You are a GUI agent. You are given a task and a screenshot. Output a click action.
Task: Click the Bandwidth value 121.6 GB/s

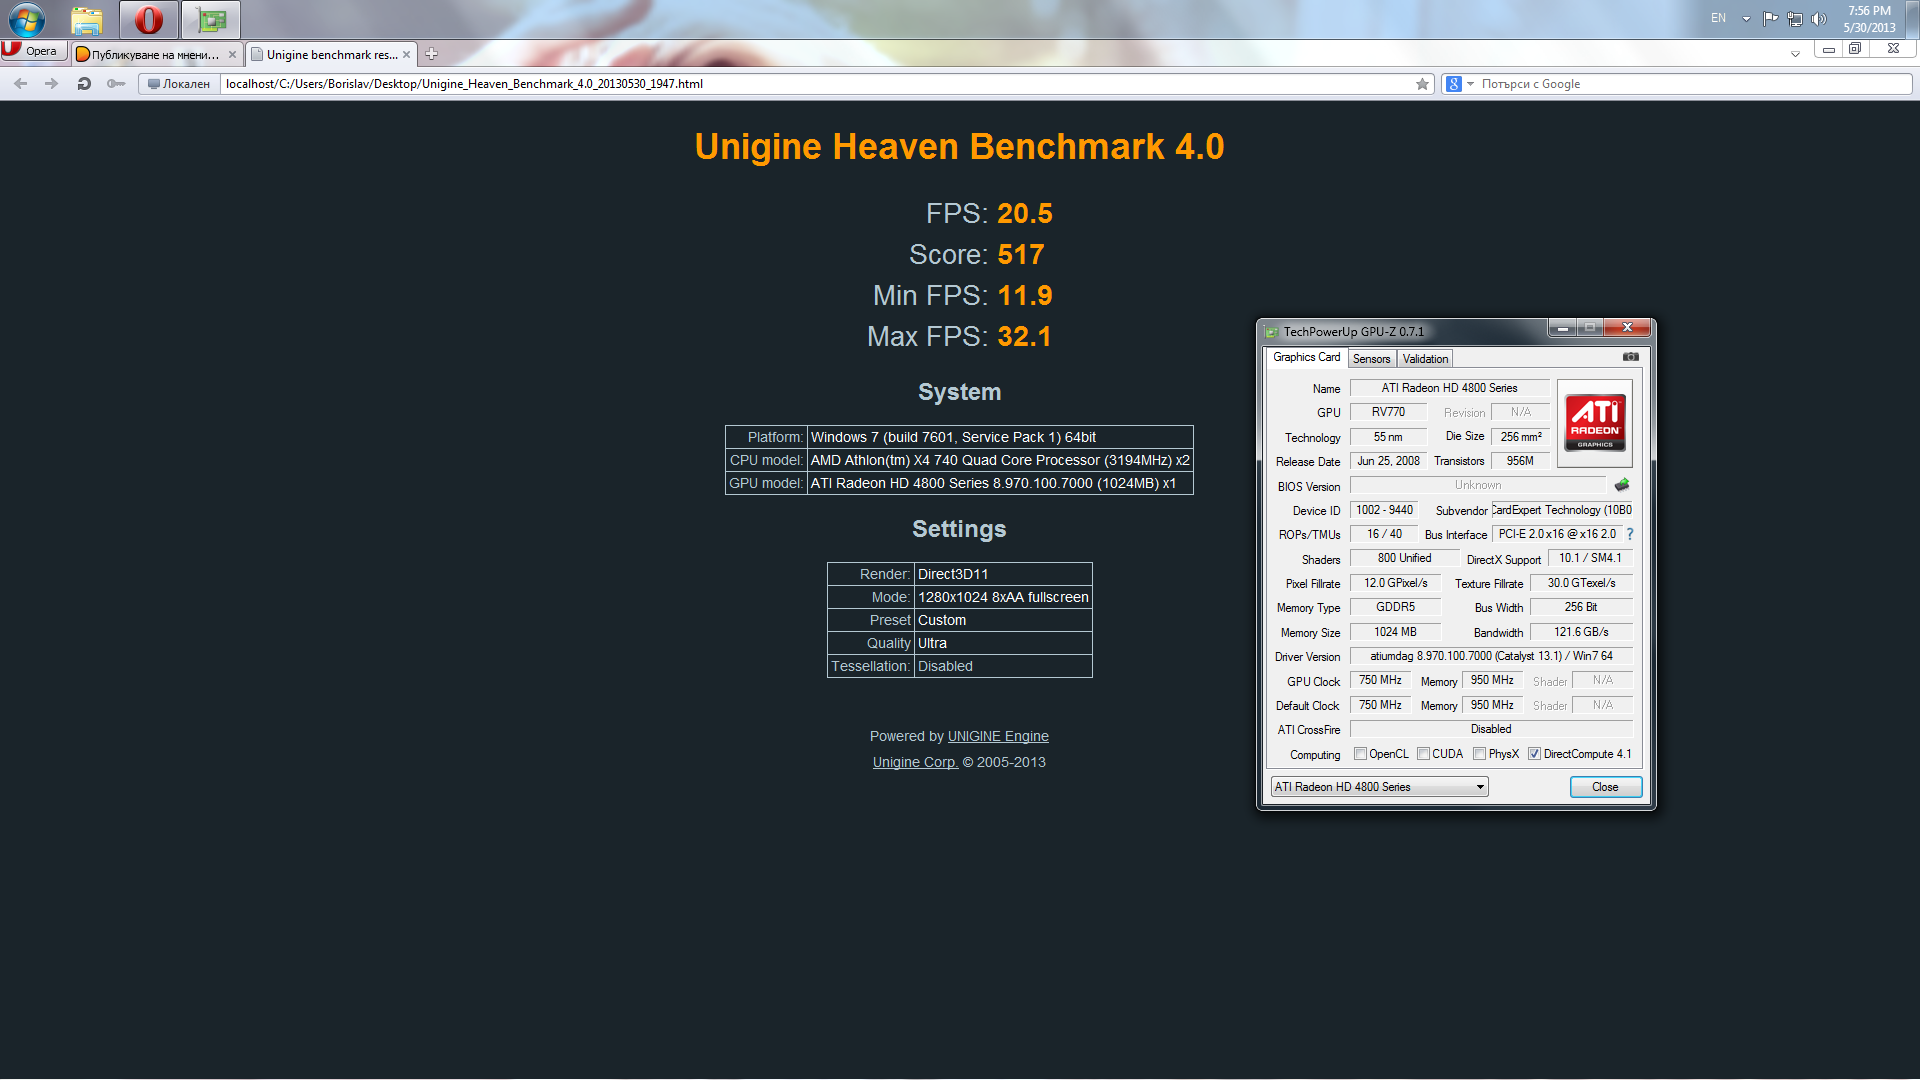1581,632
